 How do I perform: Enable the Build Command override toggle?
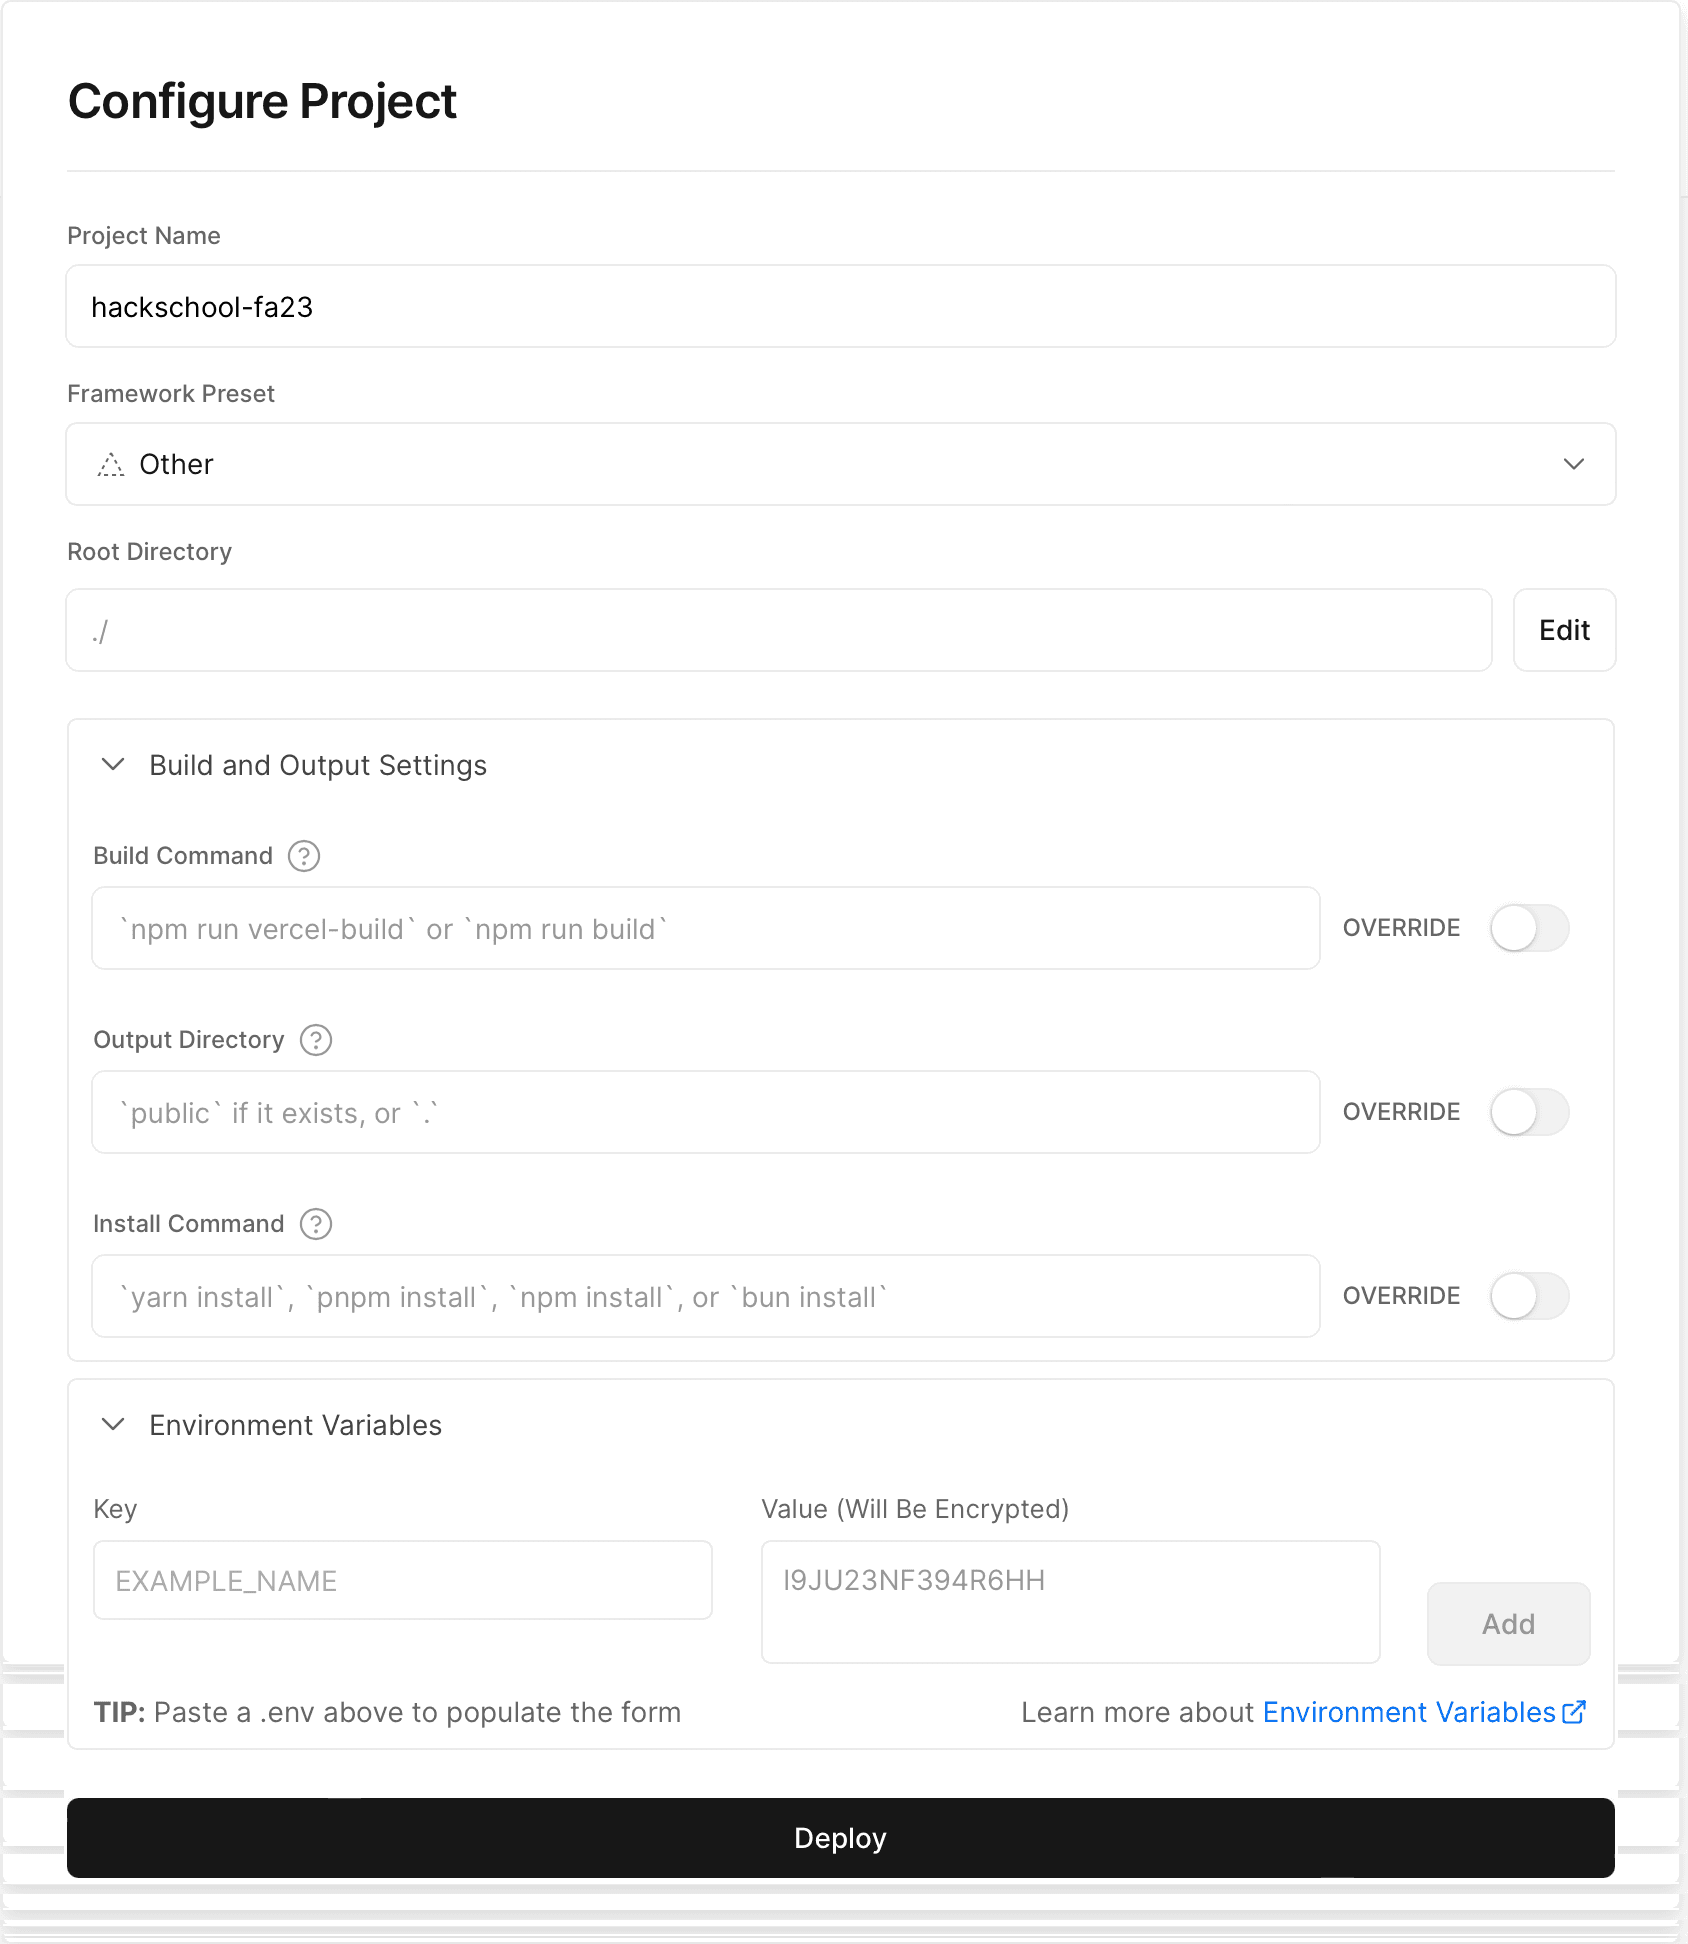pos(1529,928)
